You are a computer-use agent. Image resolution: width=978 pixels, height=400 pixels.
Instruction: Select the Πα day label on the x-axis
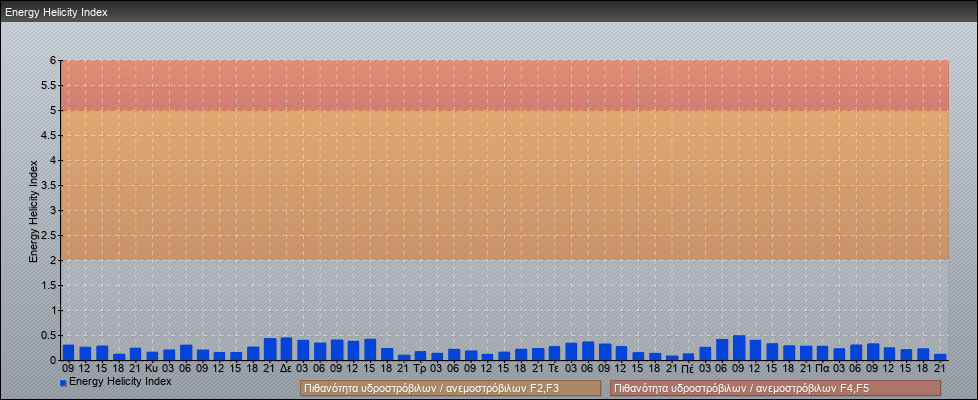pyautogui.click(x=822, y=368)
